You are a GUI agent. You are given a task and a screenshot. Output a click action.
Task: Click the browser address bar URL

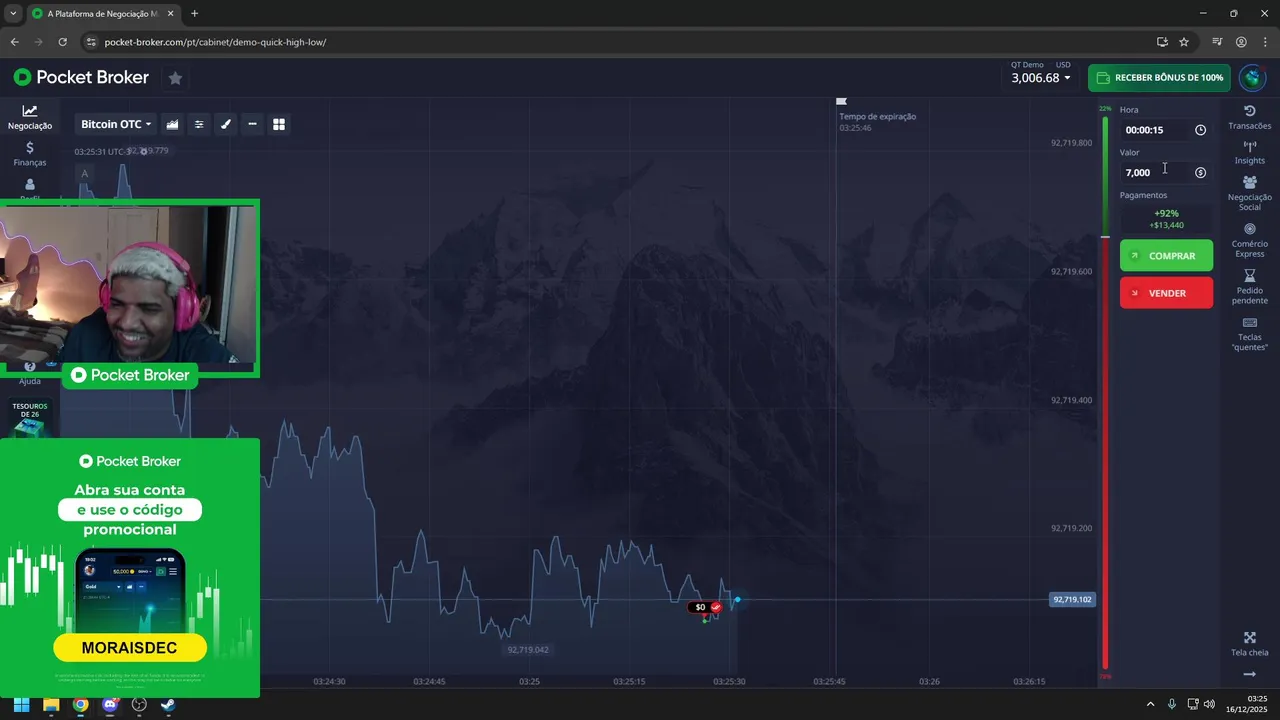point(215,42)
